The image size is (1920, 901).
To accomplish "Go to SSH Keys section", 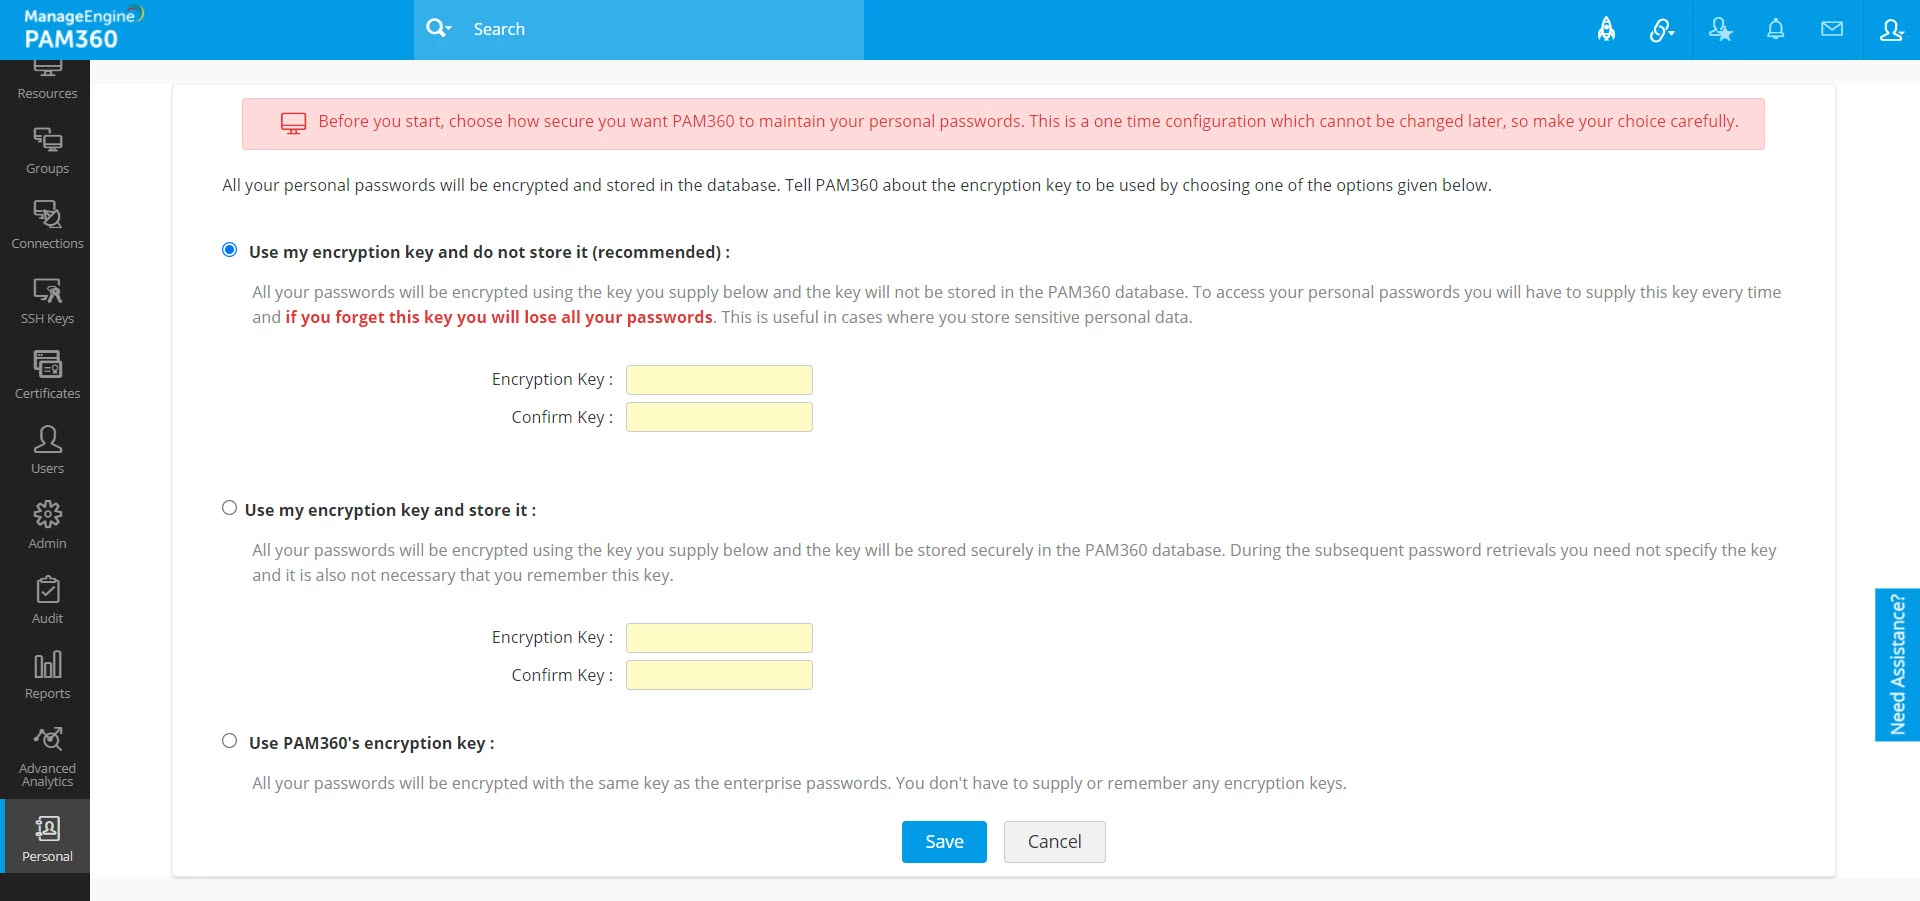I will (47, 300).
